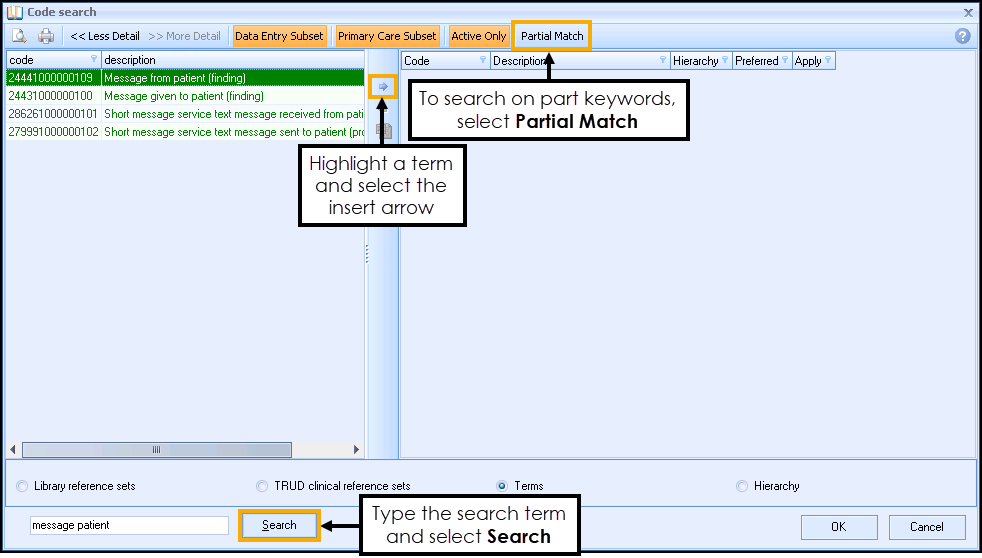This screenshot has width=982, height=558.
Task: Click the Cancel button
Action: [926, 526]
